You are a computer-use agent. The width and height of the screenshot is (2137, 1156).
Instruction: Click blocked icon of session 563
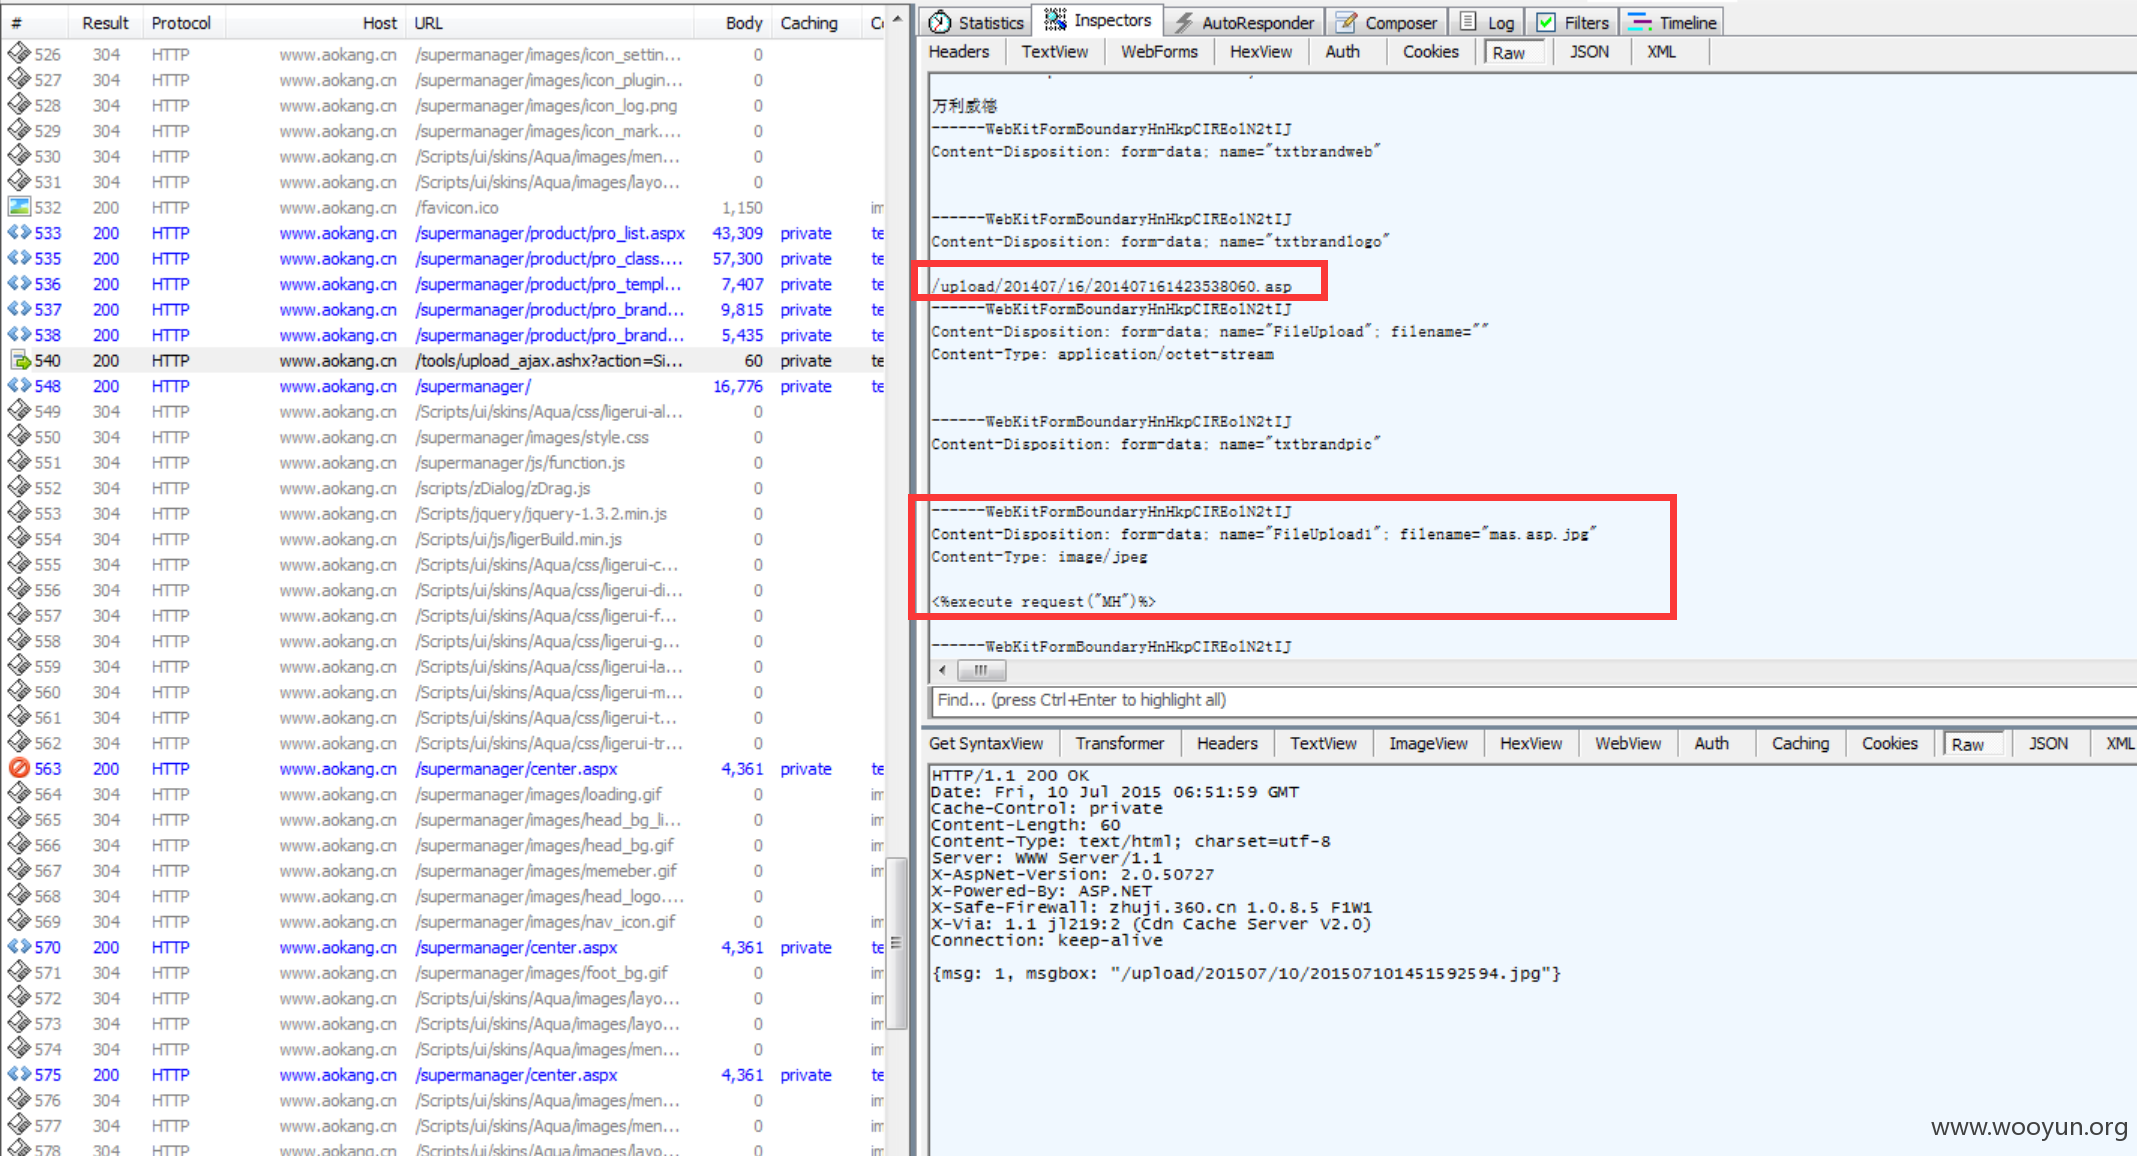click(19, 768)
